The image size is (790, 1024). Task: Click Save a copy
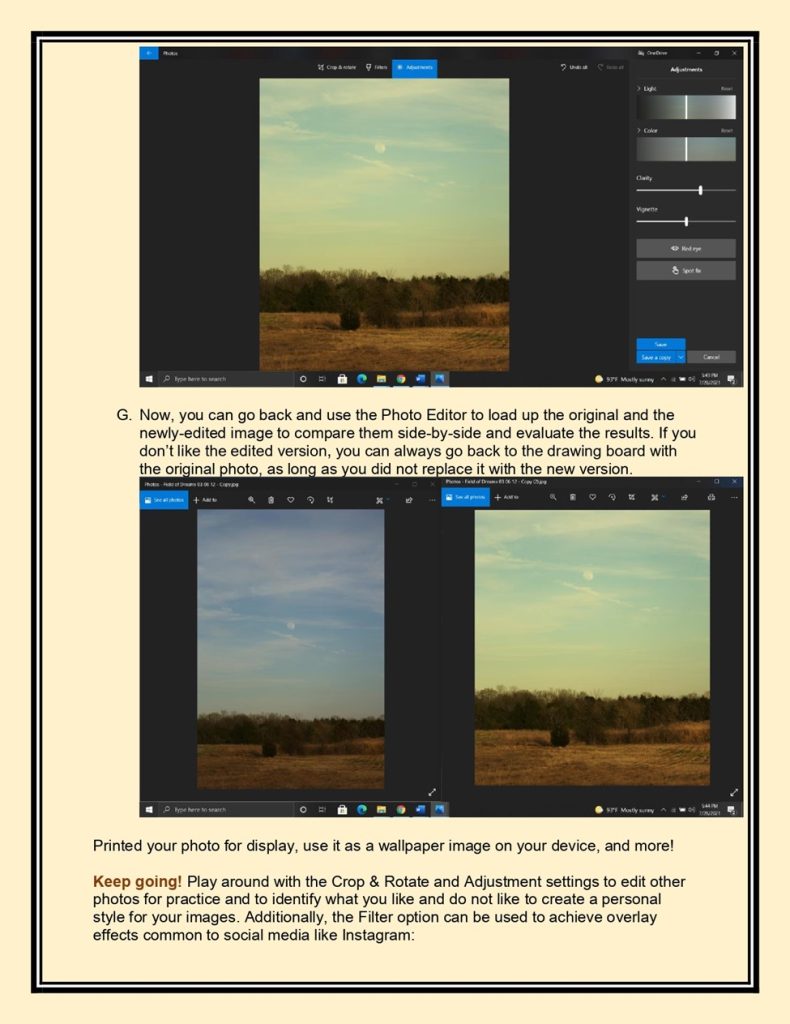click(656, 357)
